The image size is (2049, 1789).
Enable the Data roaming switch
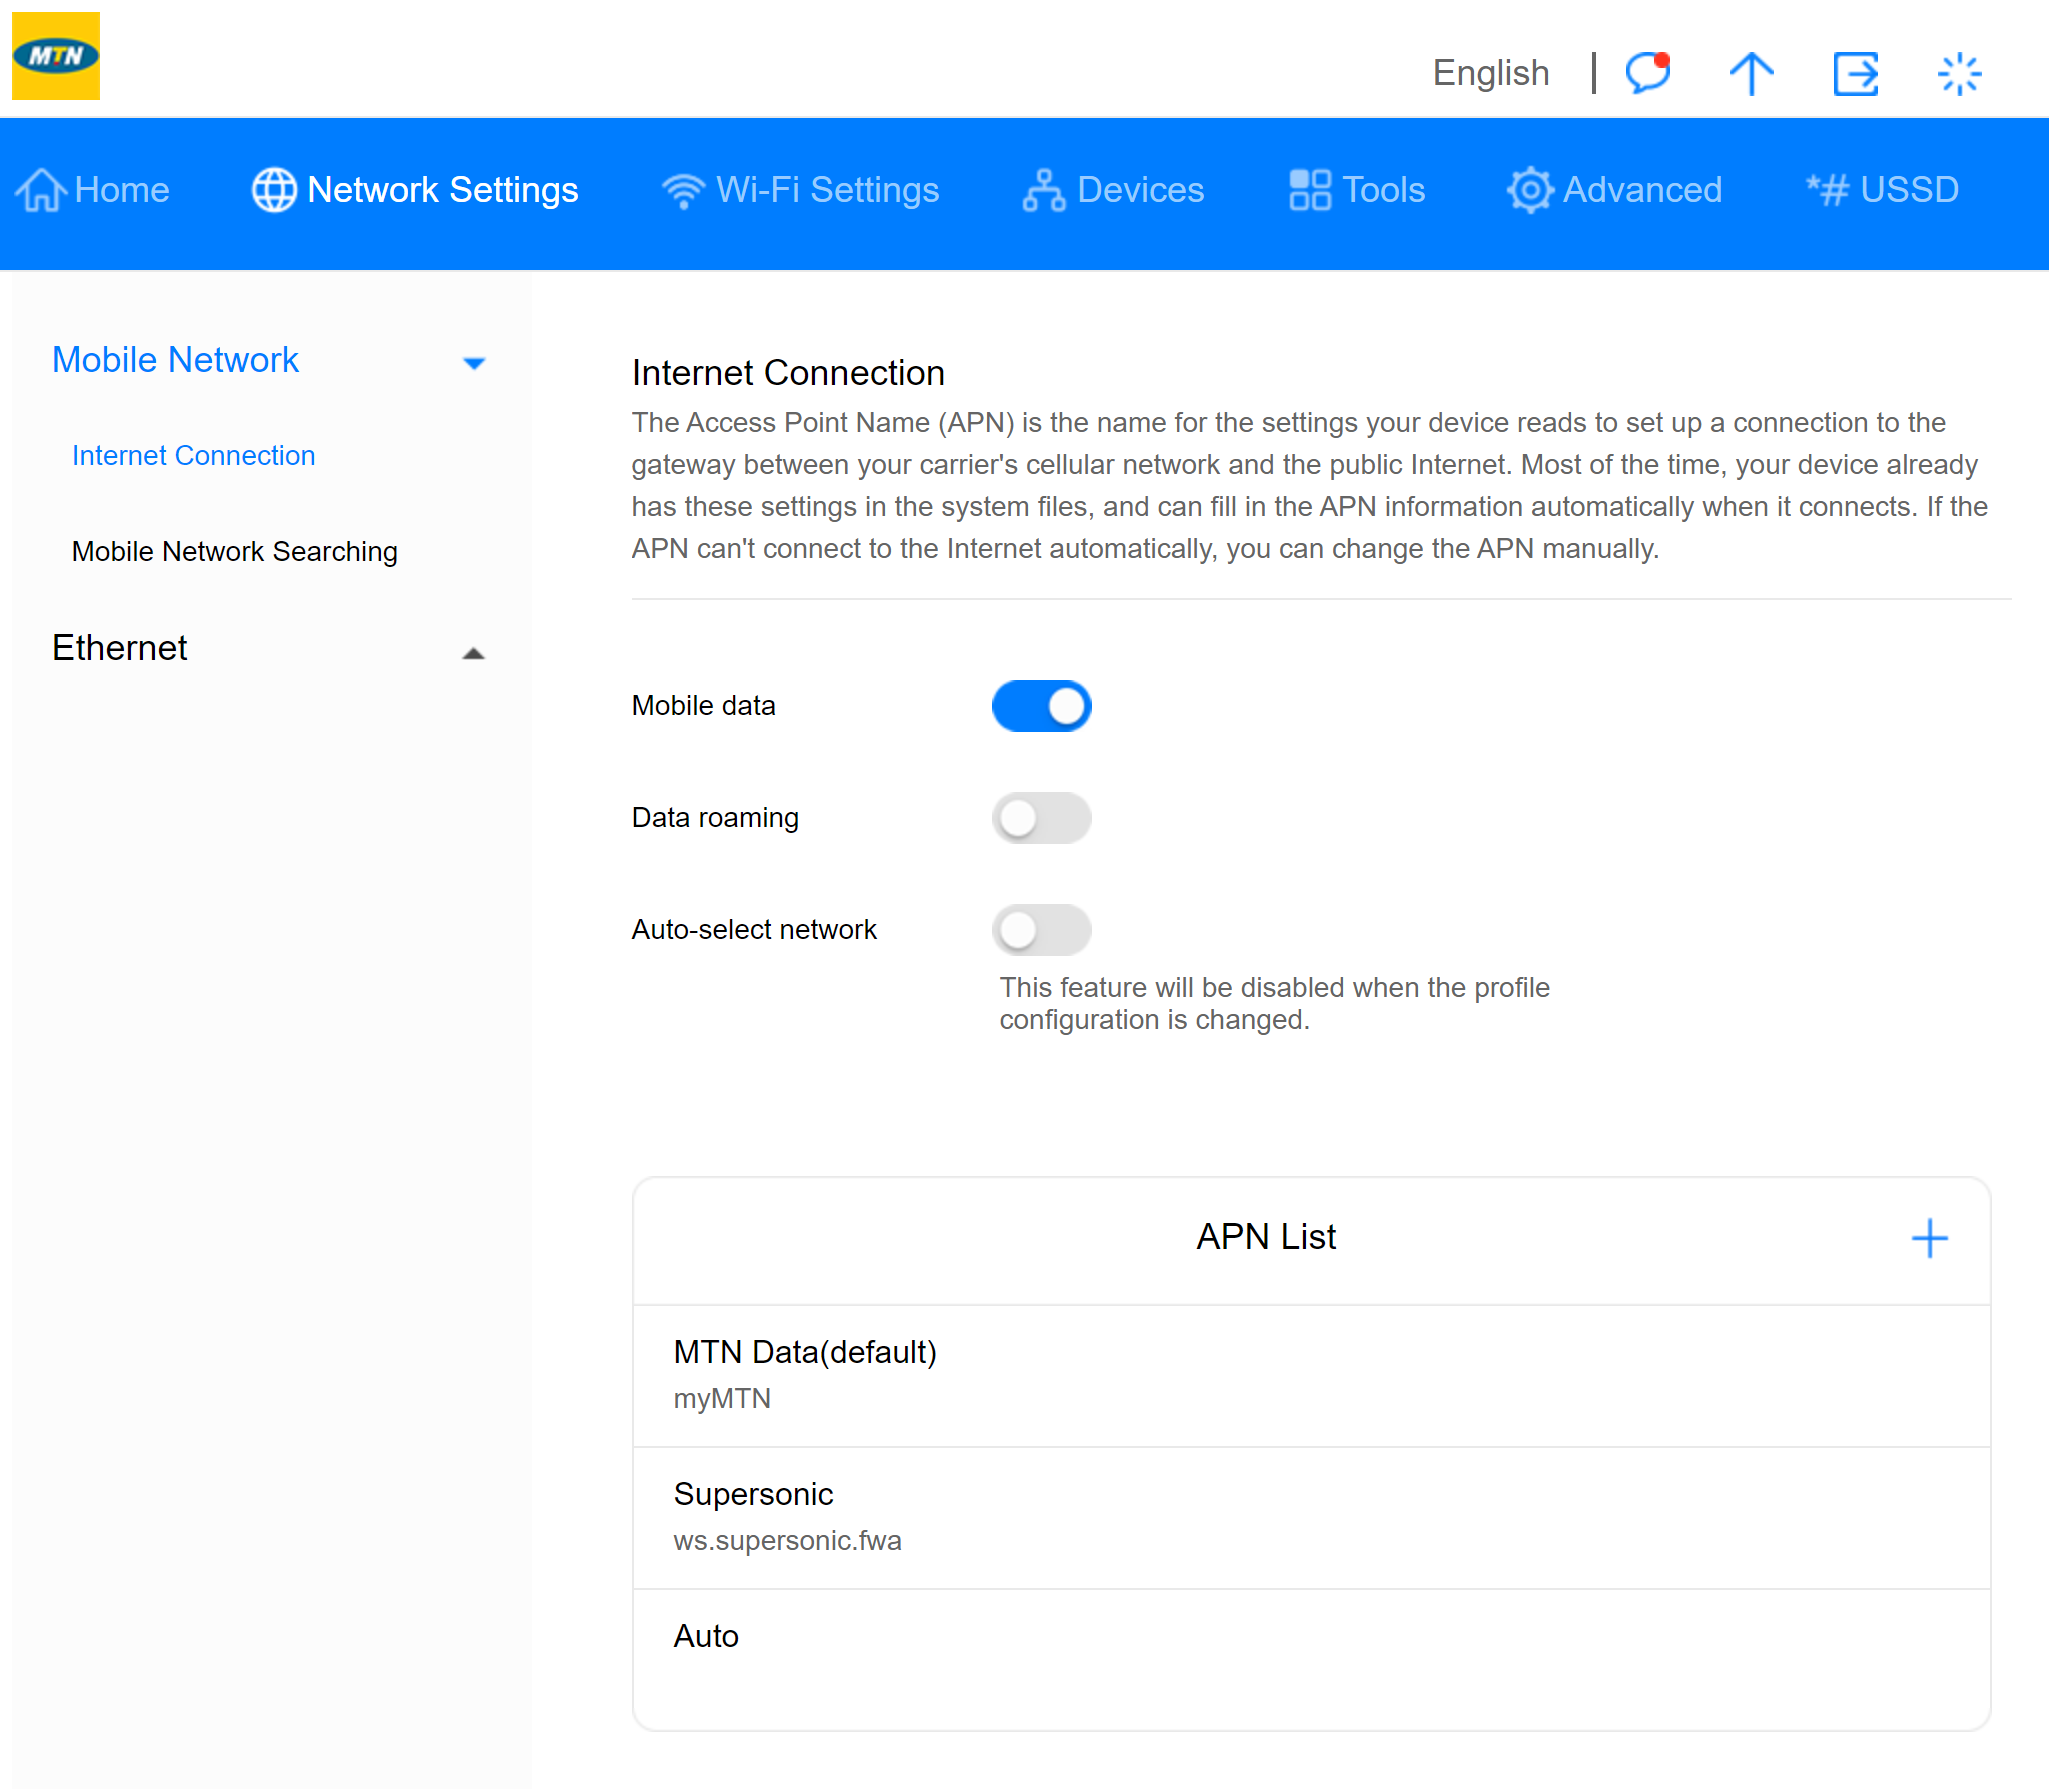(x=1041, y=818)
